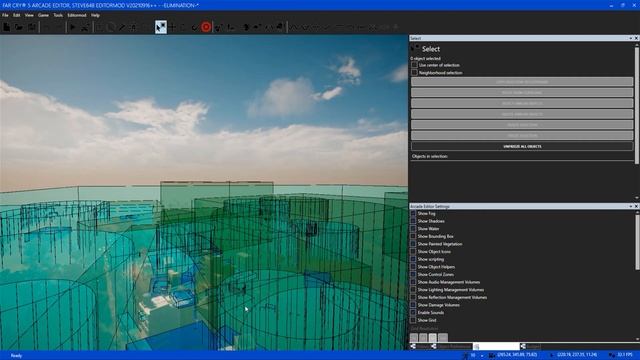Enable Show Object Icons
This screenshot has width=640, height=360.
[x=413, y=251]
